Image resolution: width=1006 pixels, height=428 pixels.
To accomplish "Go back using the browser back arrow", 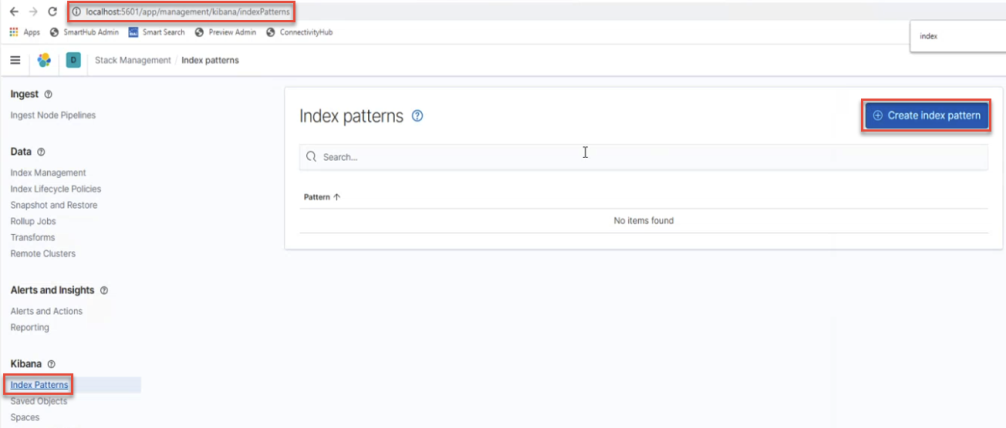I will (x=12, y=11).
